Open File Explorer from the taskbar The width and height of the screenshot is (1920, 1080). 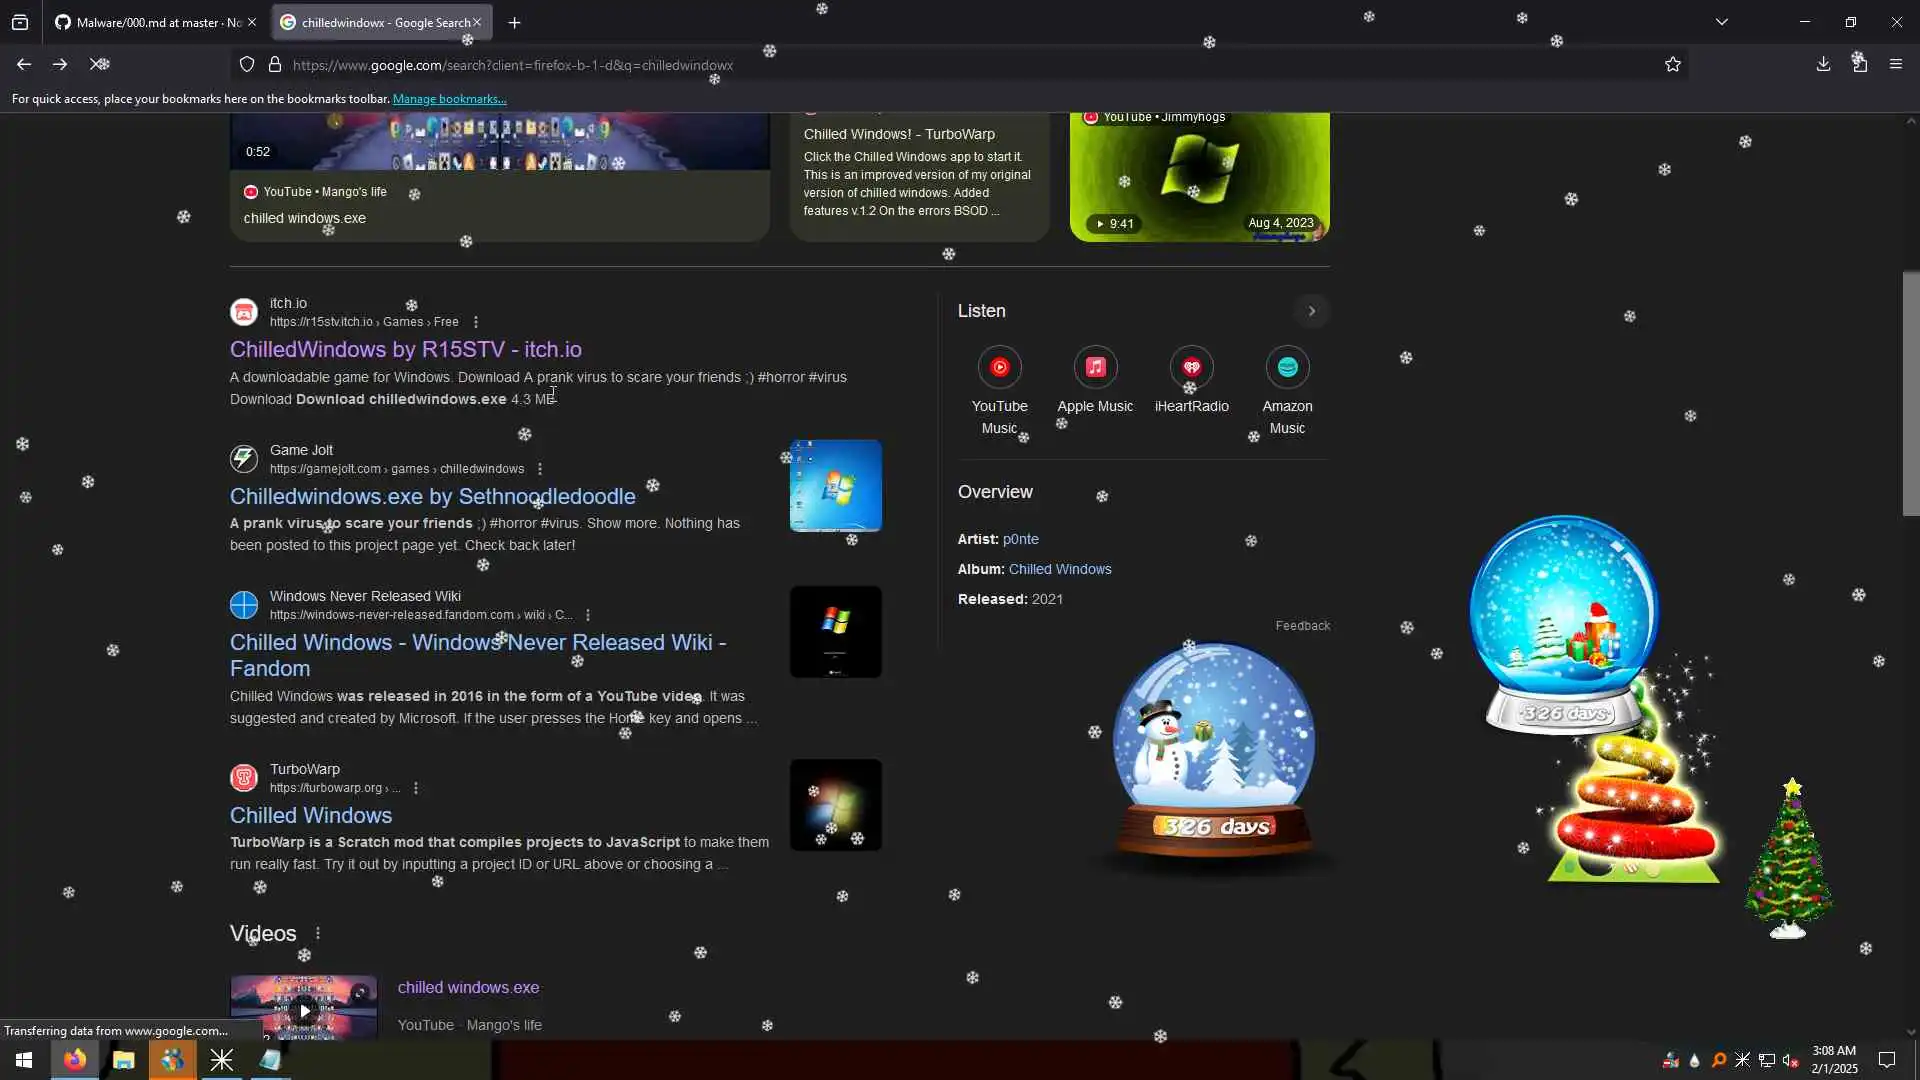[123, 1060]
